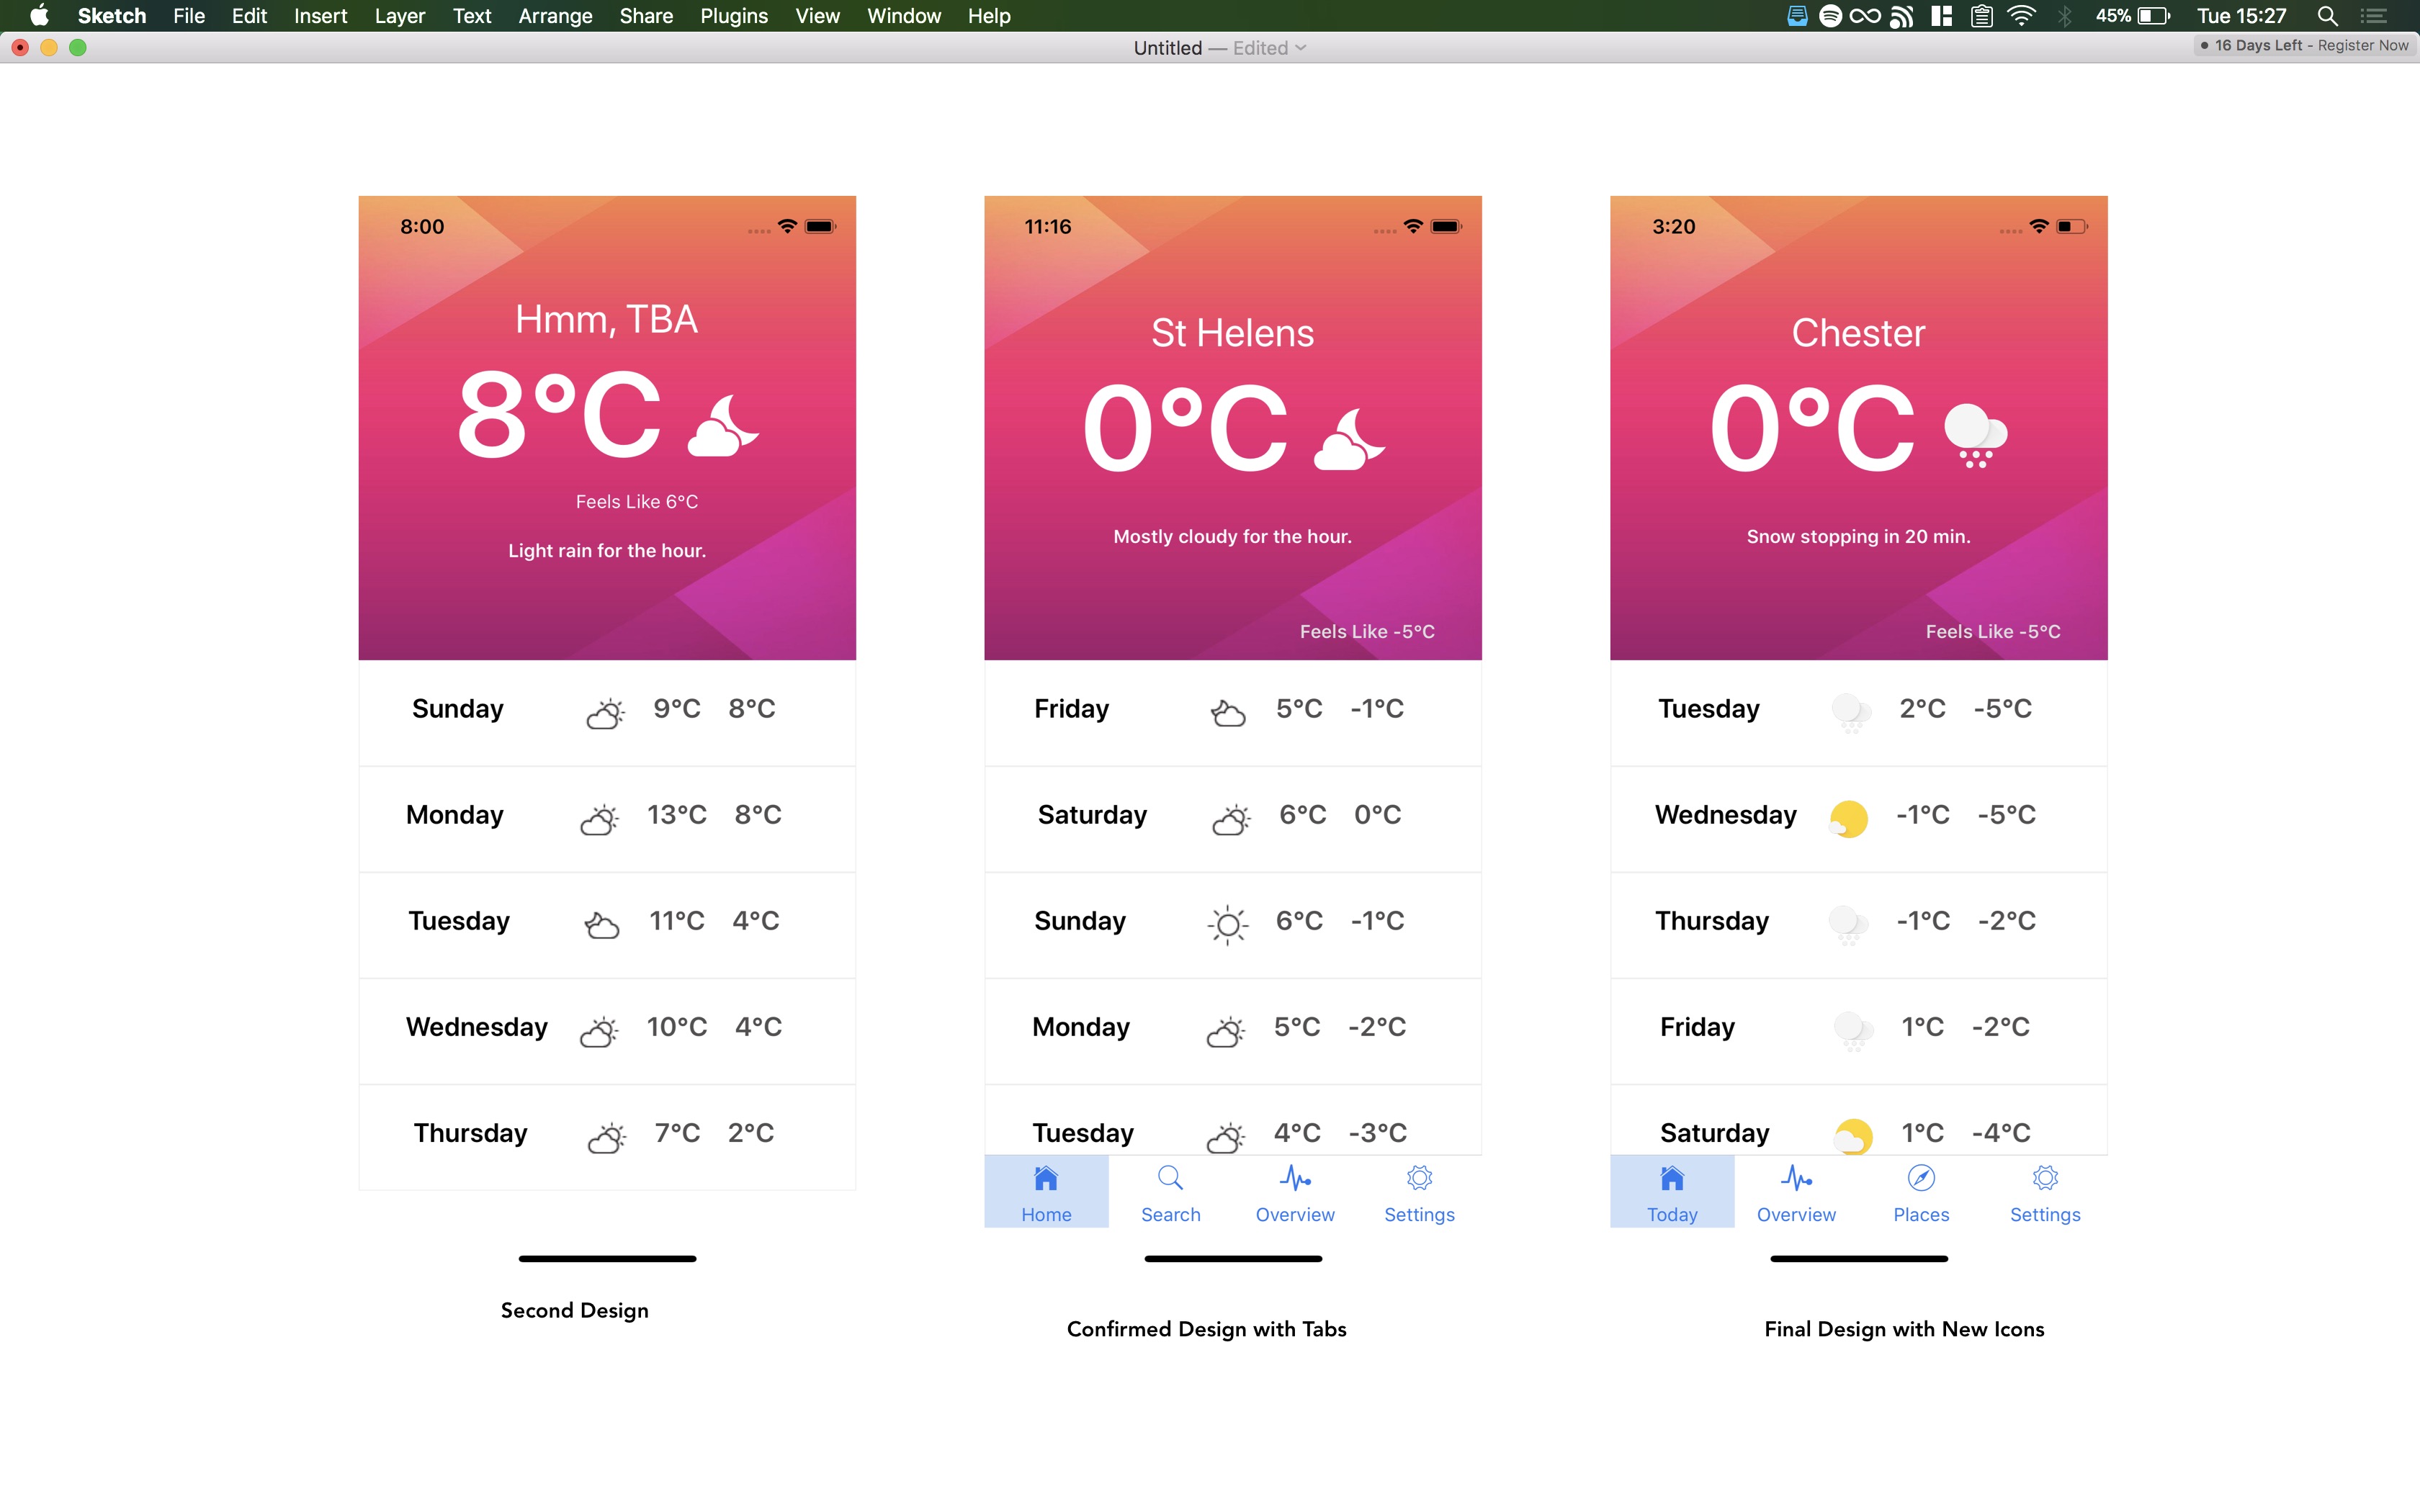The width and height of the screenshot is (2420, 1512).
Task: Click the Search magnifier icon in the tab bar
Action: coord(1170,1179)
